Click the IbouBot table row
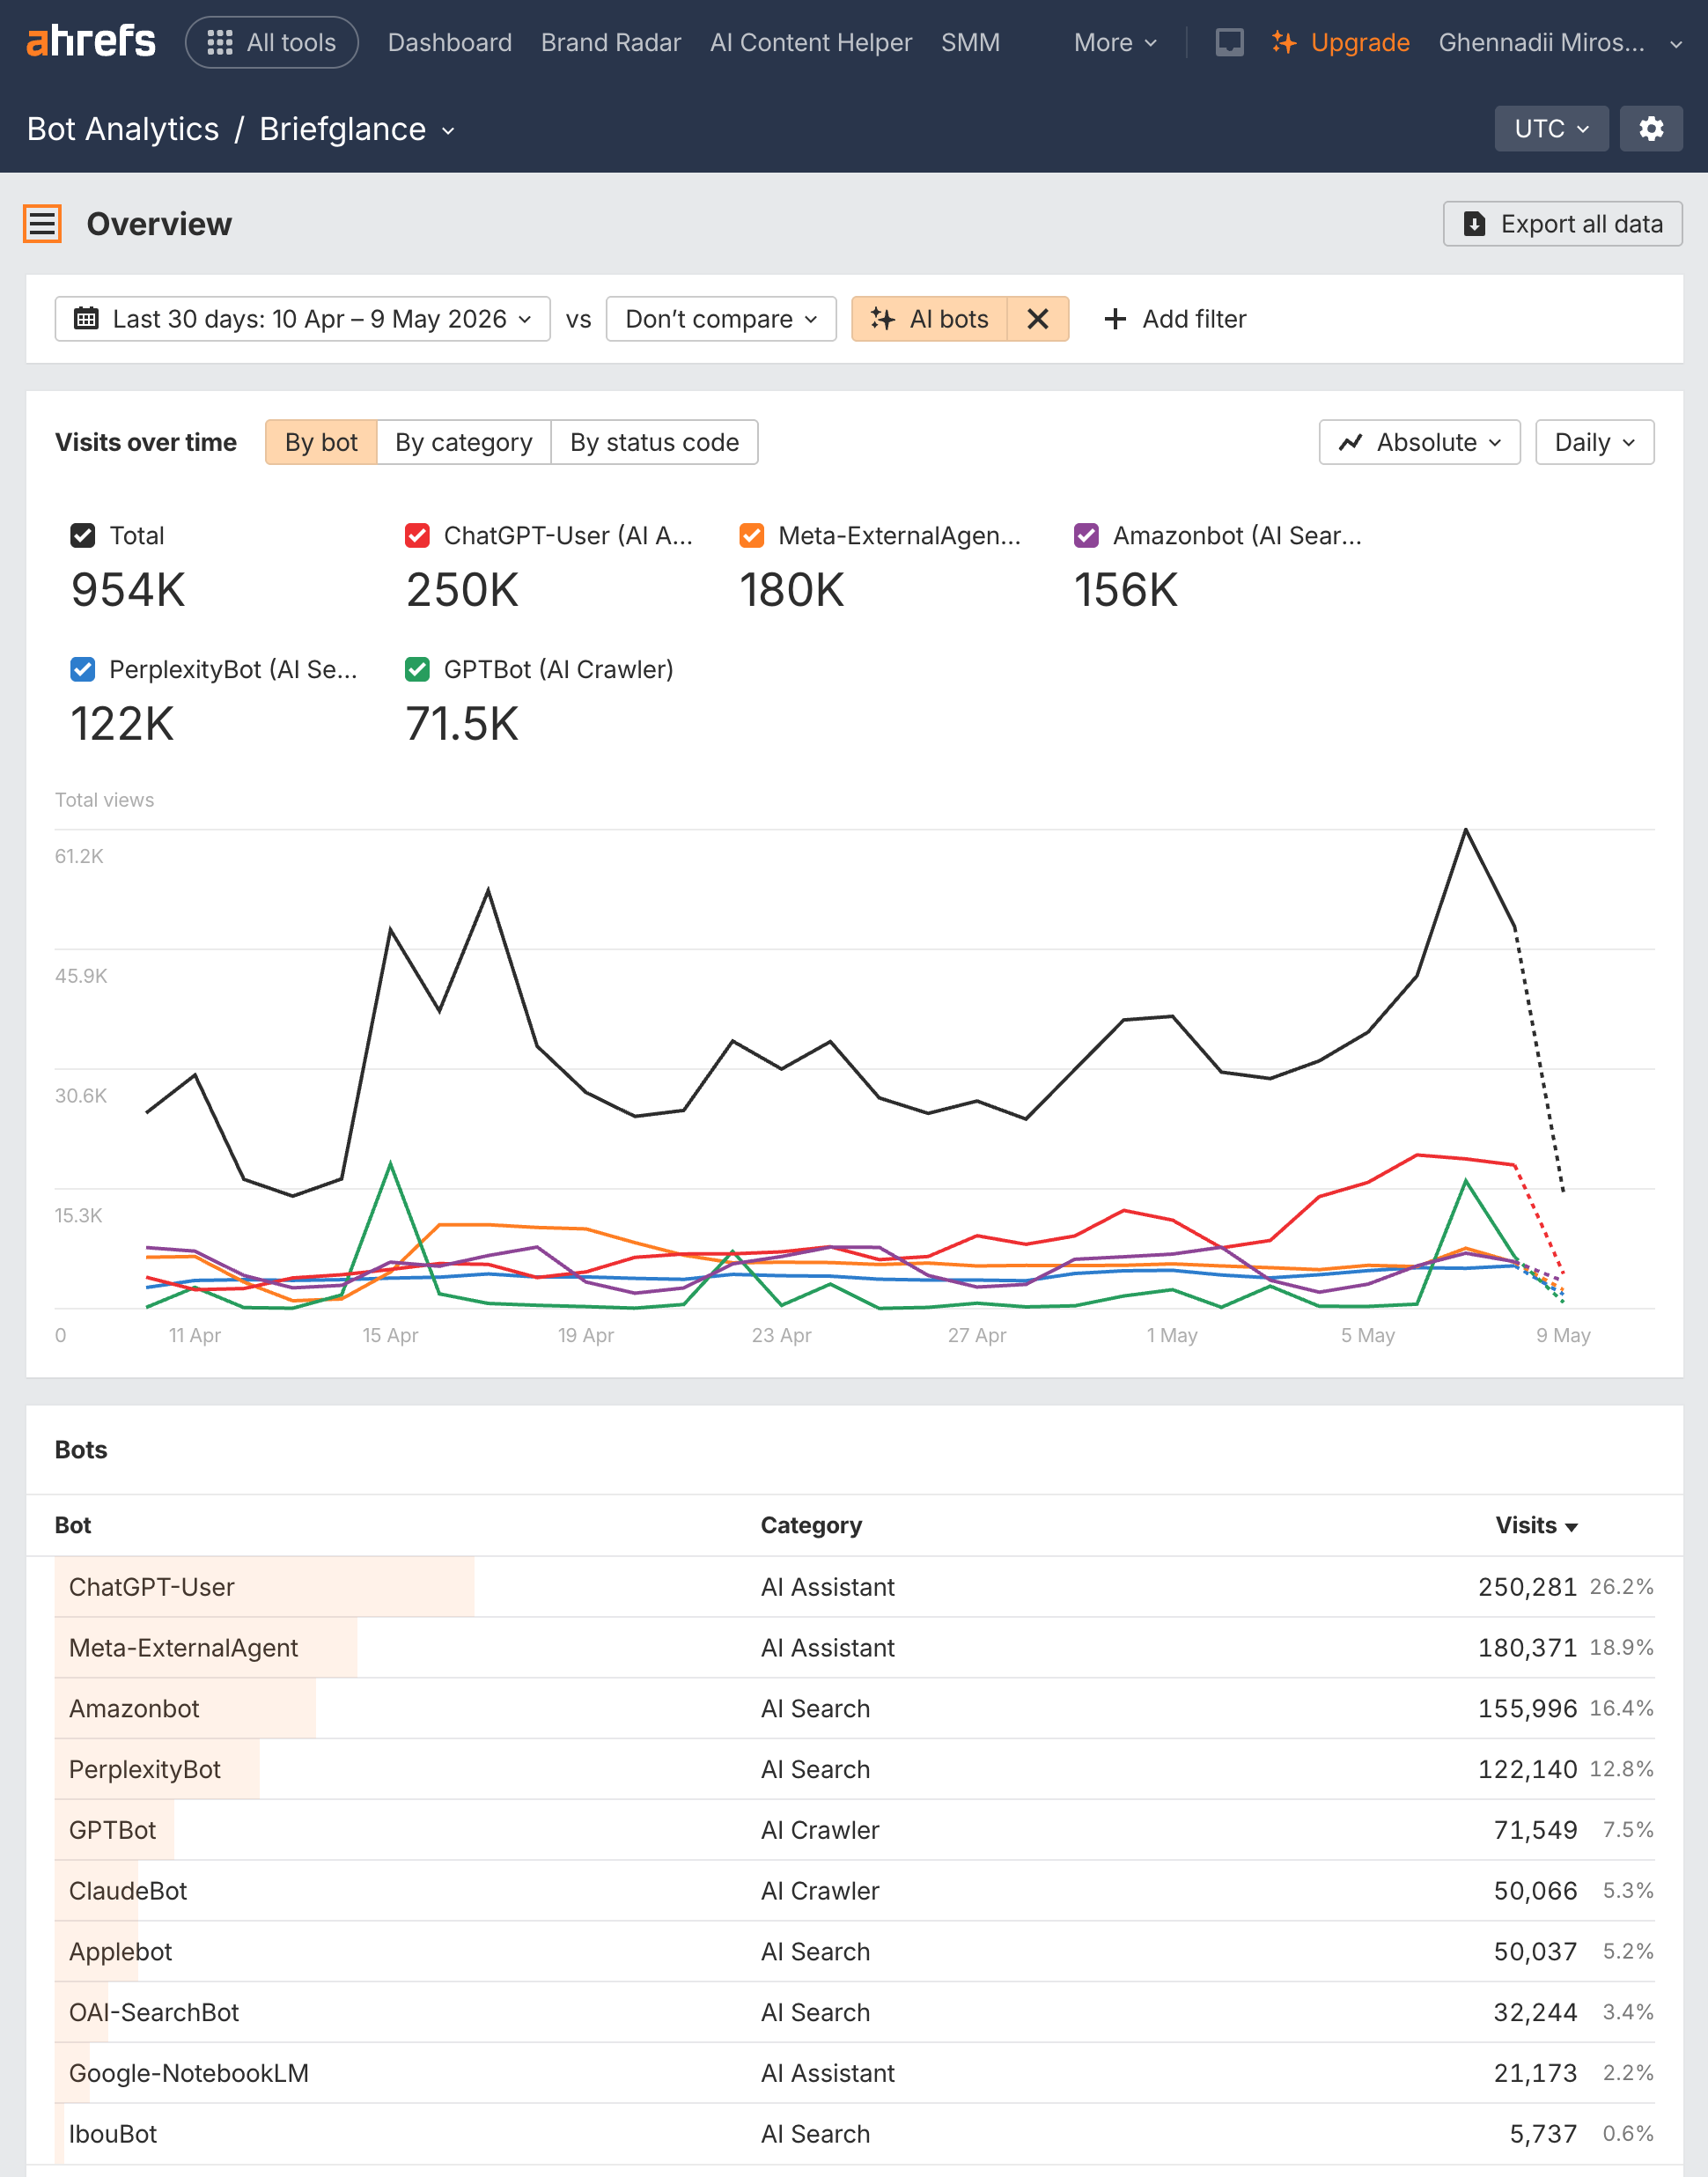 tap(854, 2134)
